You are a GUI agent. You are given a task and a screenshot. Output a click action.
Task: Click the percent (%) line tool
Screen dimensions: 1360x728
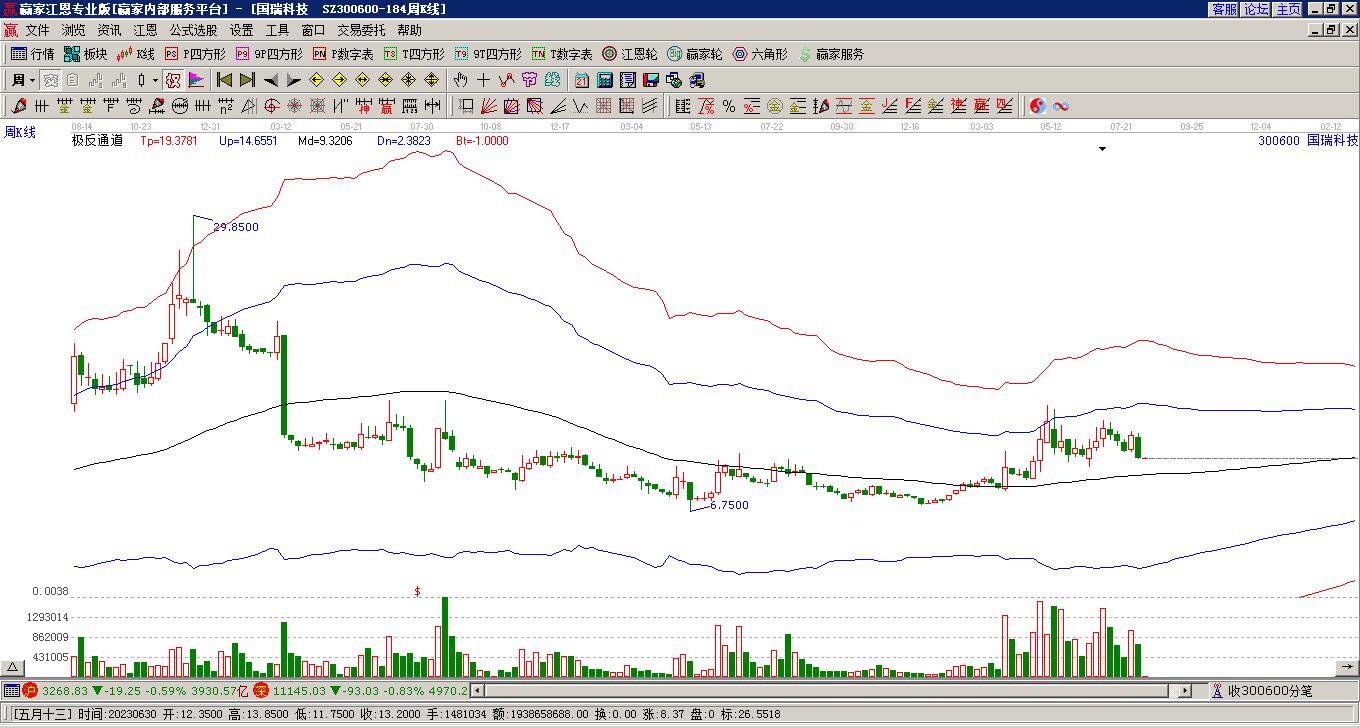(x=728, y=106)
